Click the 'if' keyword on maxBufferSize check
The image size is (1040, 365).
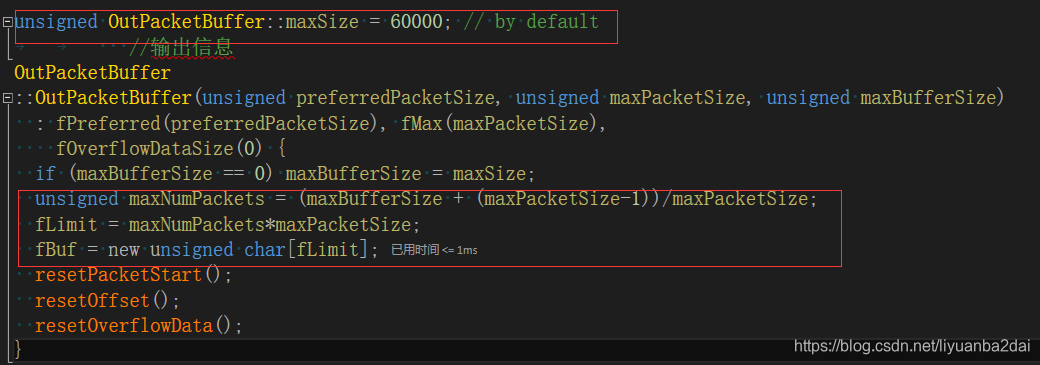tap(46, 174)
